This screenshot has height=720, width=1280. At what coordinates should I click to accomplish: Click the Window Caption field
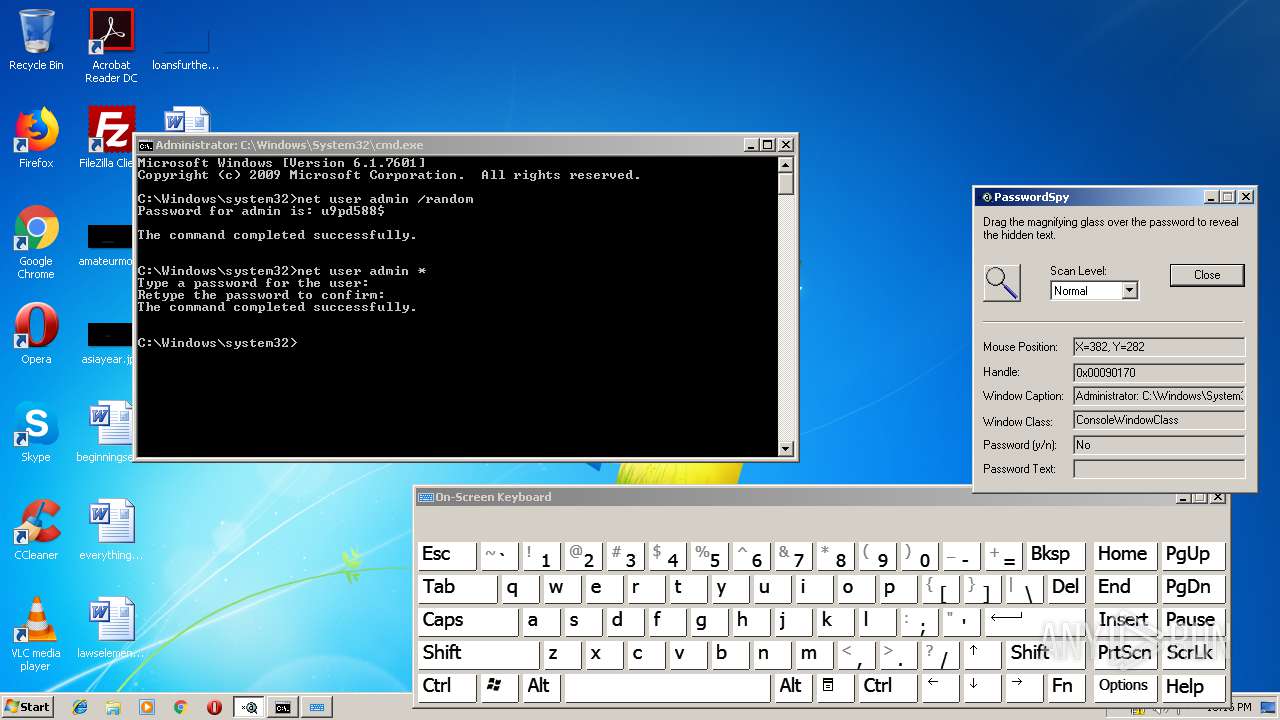[x=1159, y=396]
